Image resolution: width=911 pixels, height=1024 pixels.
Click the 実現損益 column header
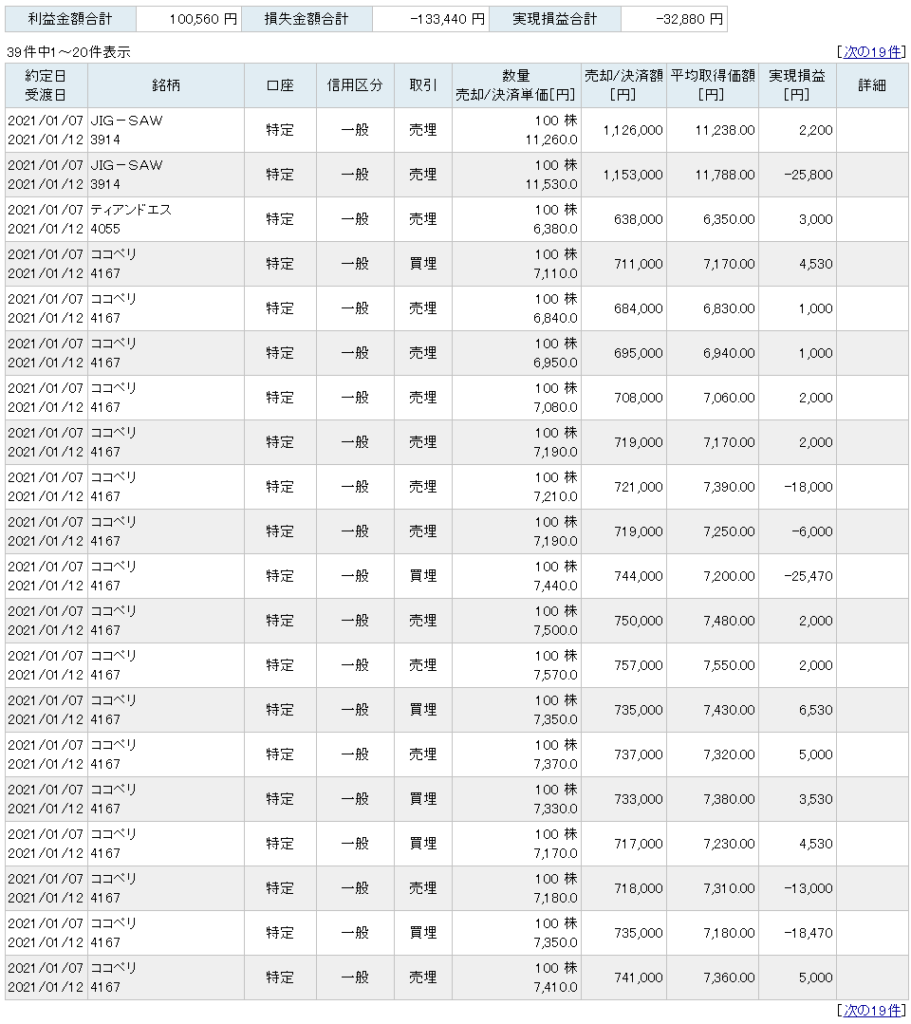click(x=797, y=86)
